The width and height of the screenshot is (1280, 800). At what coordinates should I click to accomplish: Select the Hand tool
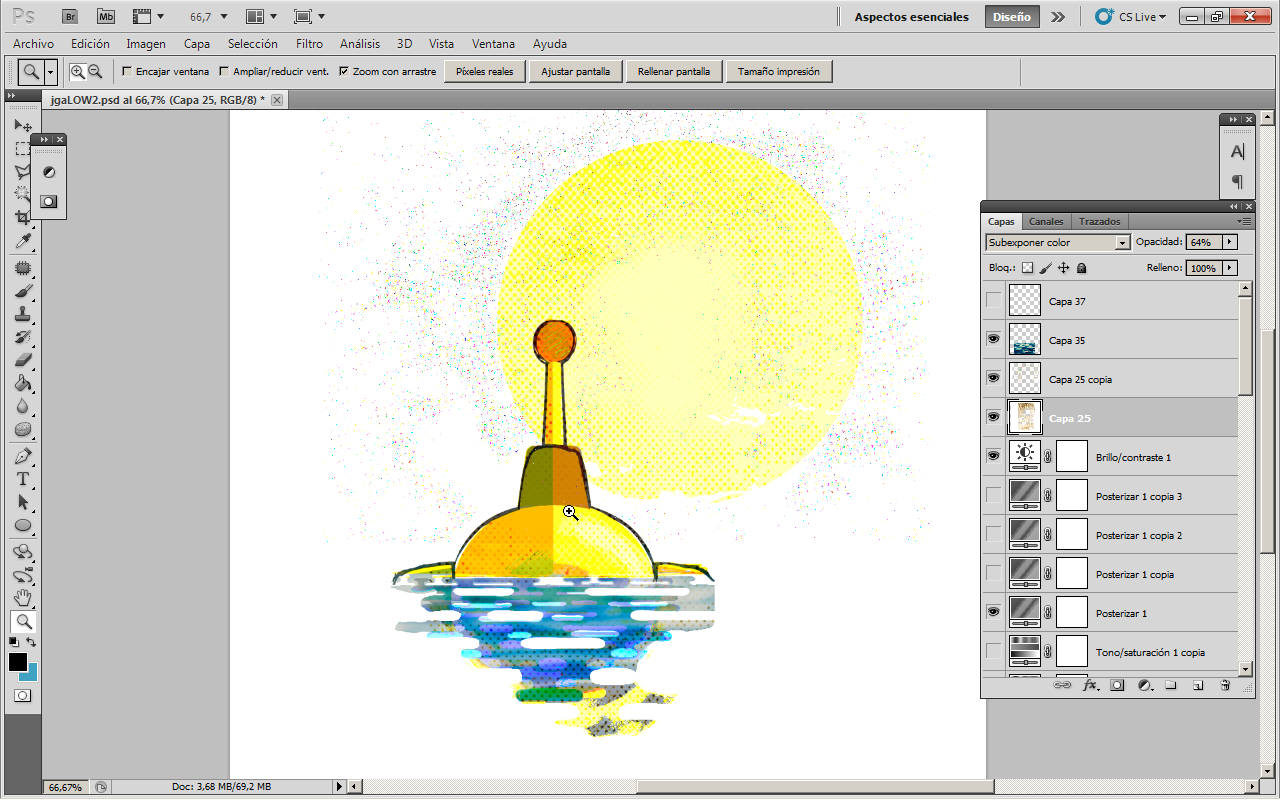tap(23, 599)
